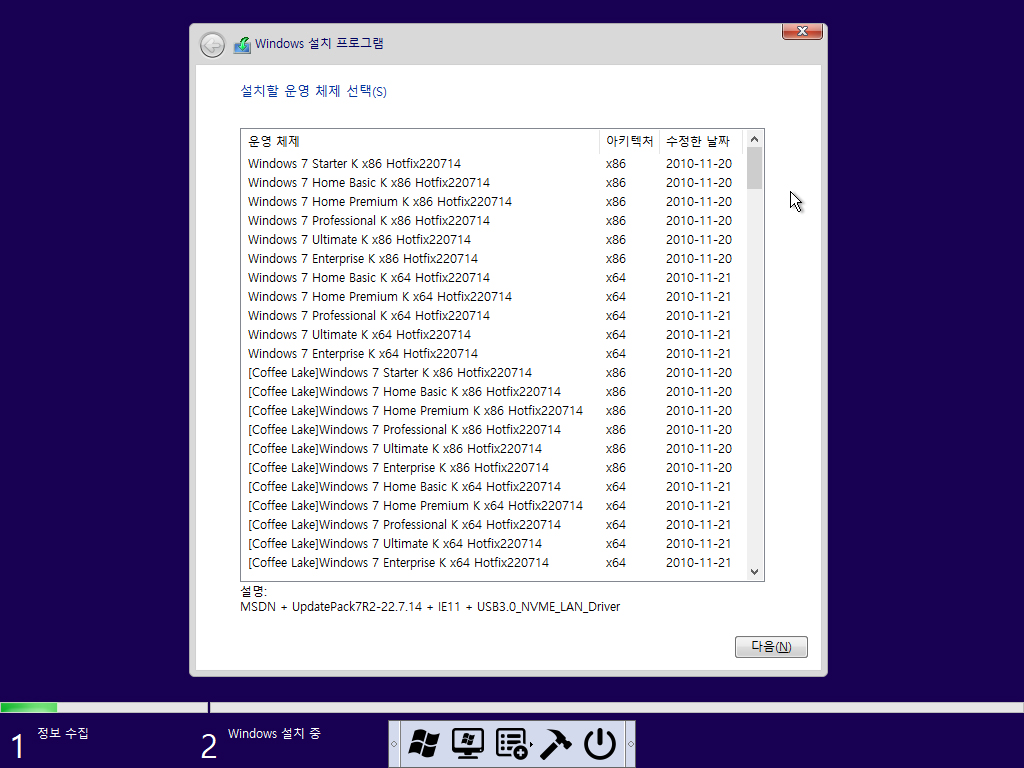Select Windows 7 Home Basic K x86 Hotfix220714
This screenshot has height=768, width=1024.
pyautogui.click(x=493, y=182)
